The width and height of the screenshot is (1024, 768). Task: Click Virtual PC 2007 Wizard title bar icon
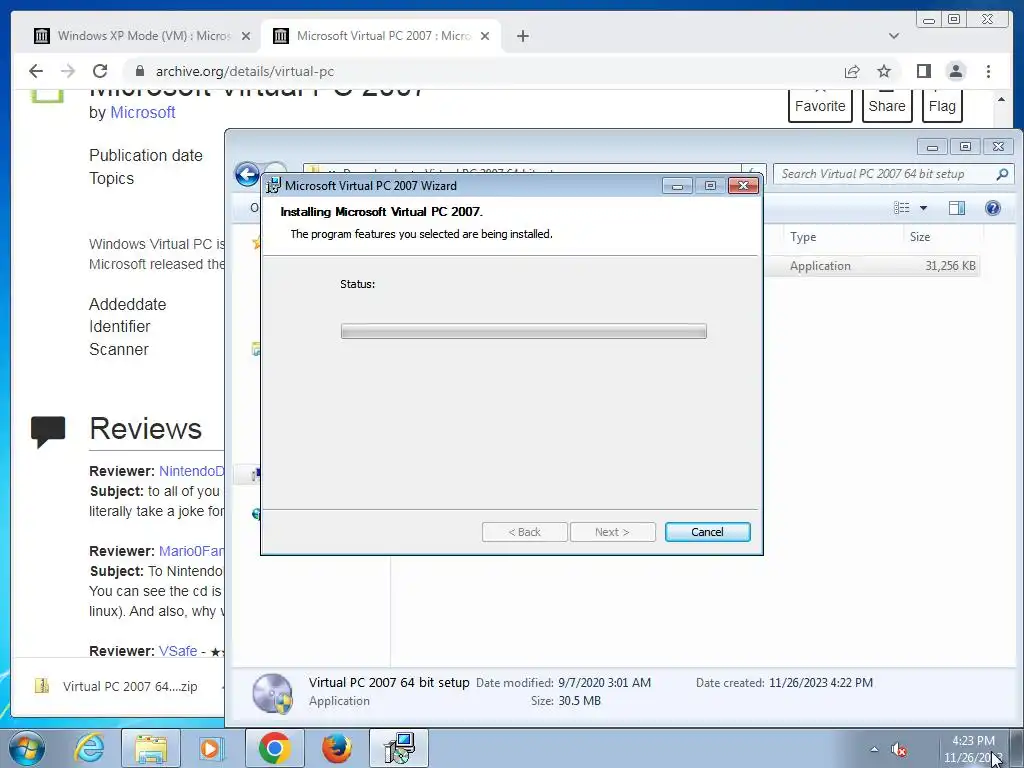click(x=273, y=185)
